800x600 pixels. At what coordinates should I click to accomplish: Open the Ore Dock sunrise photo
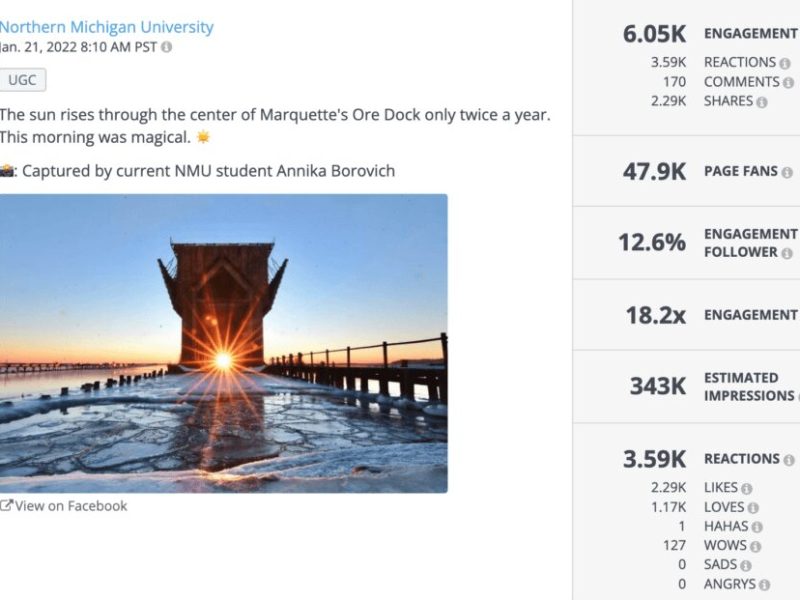pyautogui.click(x=223, y=343)
